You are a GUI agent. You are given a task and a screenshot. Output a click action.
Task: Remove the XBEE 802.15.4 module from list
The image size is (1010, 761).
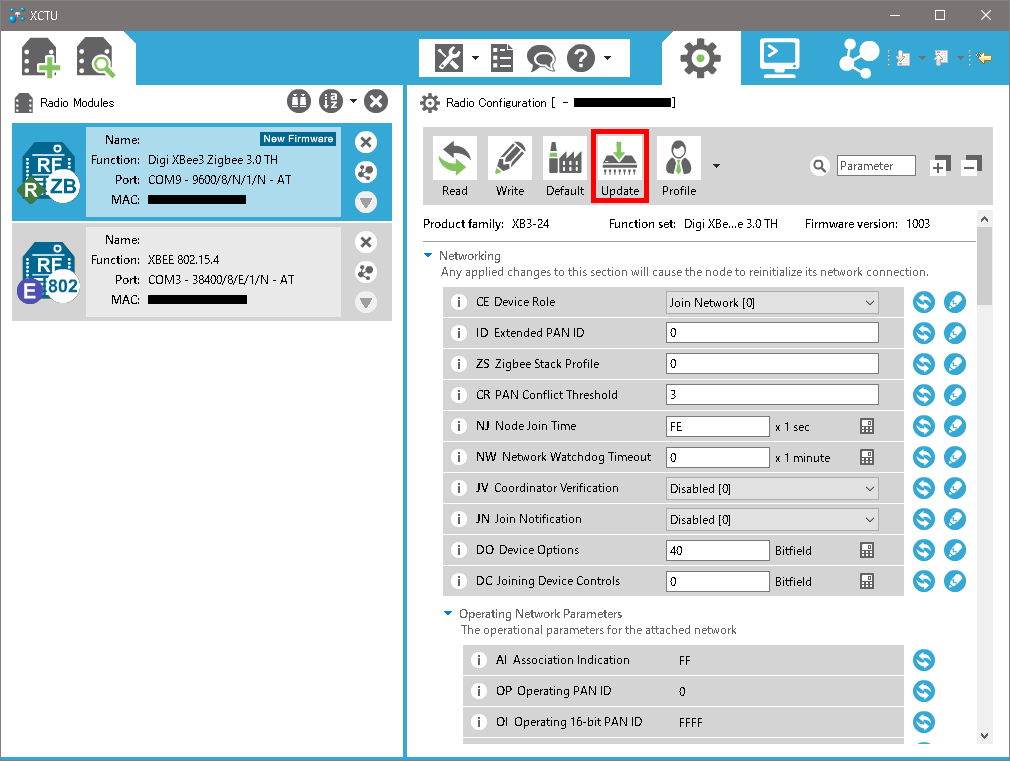tap(366, 242)
